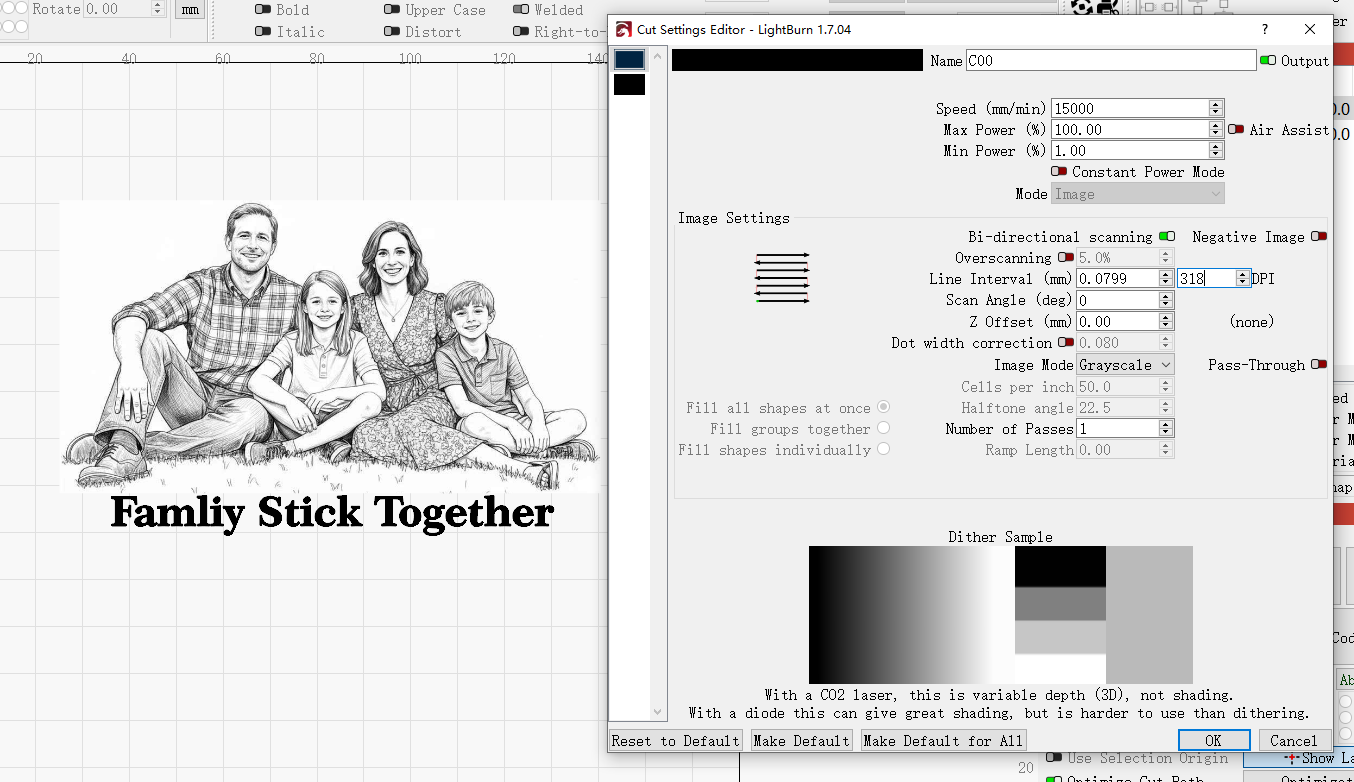
Task: Toggle Distort in the main window toolbar
Action: tap(392, 32)
